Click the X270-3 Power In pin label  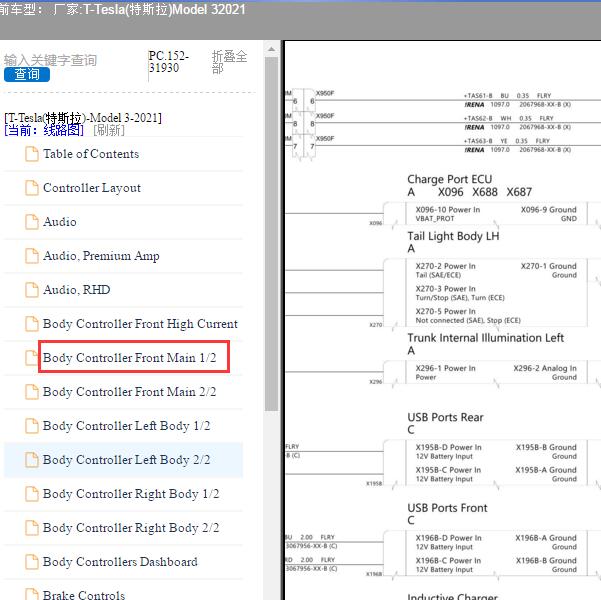tap(445, 289)
